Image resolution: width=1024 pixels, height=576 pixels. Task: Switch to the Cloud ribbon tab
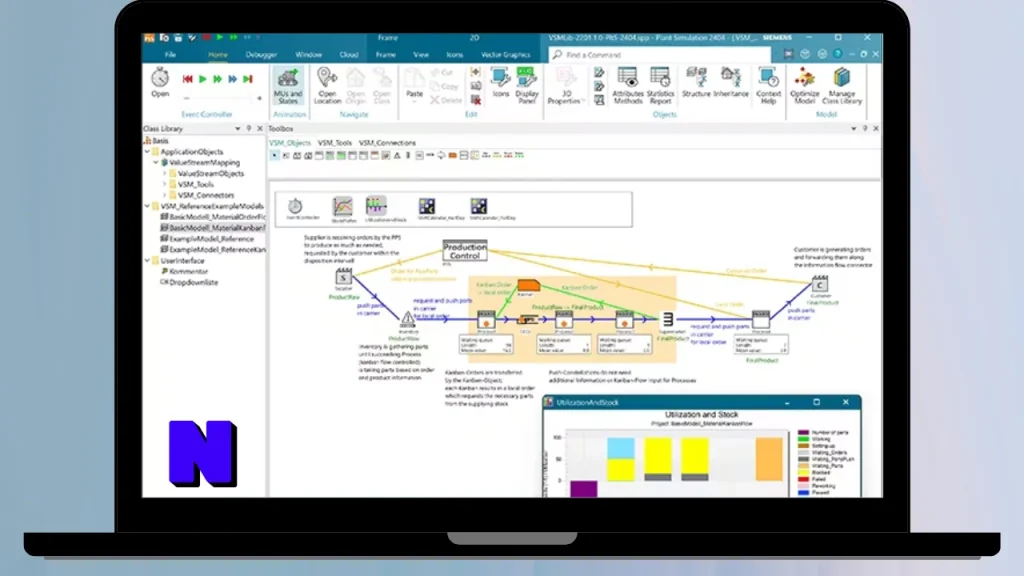(349, 55)
